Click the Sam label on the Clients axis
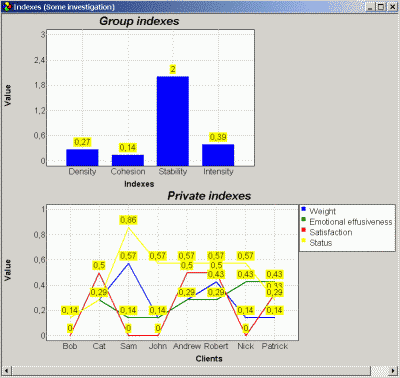This screenshot has width=400, height=378. 128,346
